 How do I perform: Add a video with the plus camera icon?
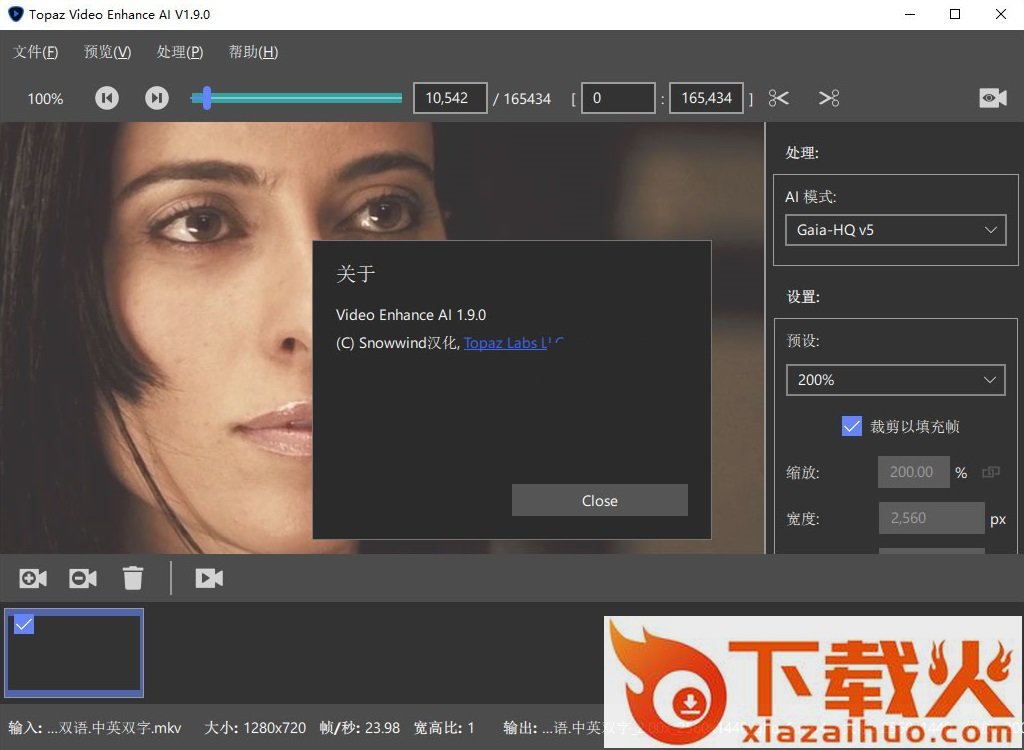pyautogui.click(x=33, y=578)
